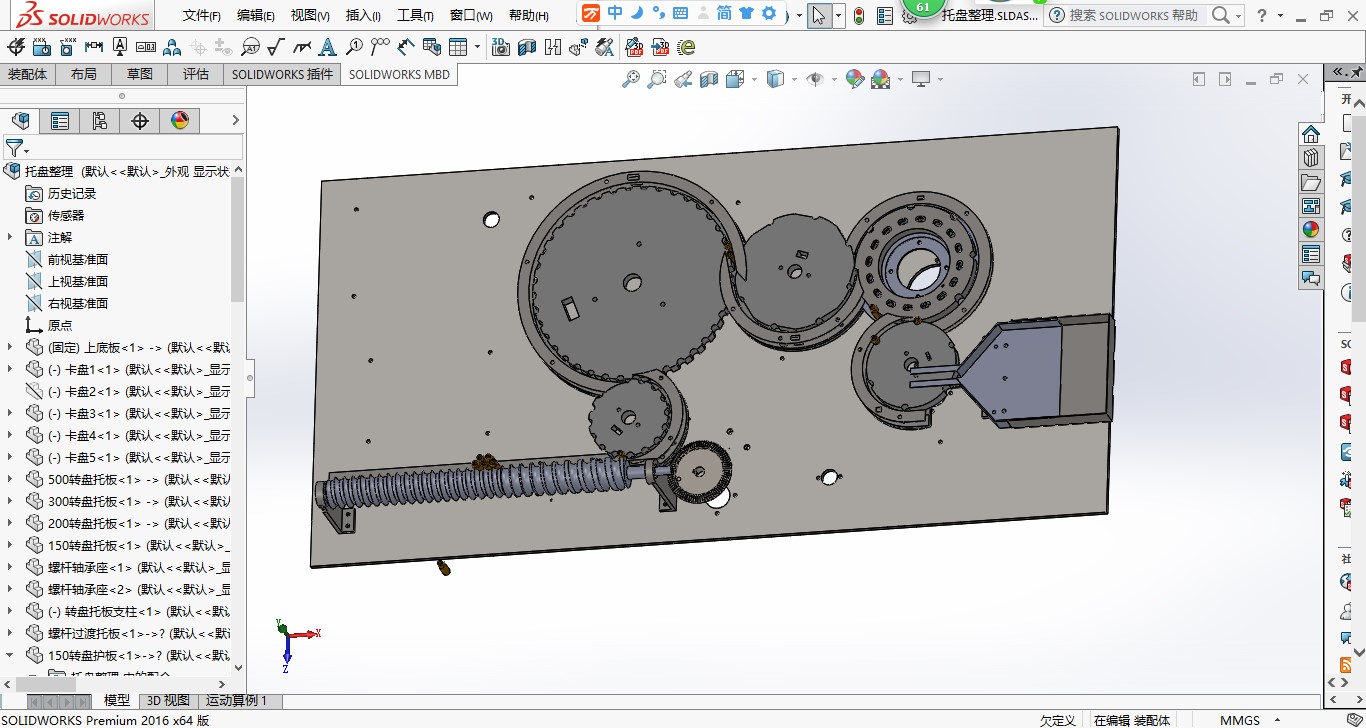Switch to the 运动算例 1 tab
Viewport: 1366px width, 728px height.
237,700
